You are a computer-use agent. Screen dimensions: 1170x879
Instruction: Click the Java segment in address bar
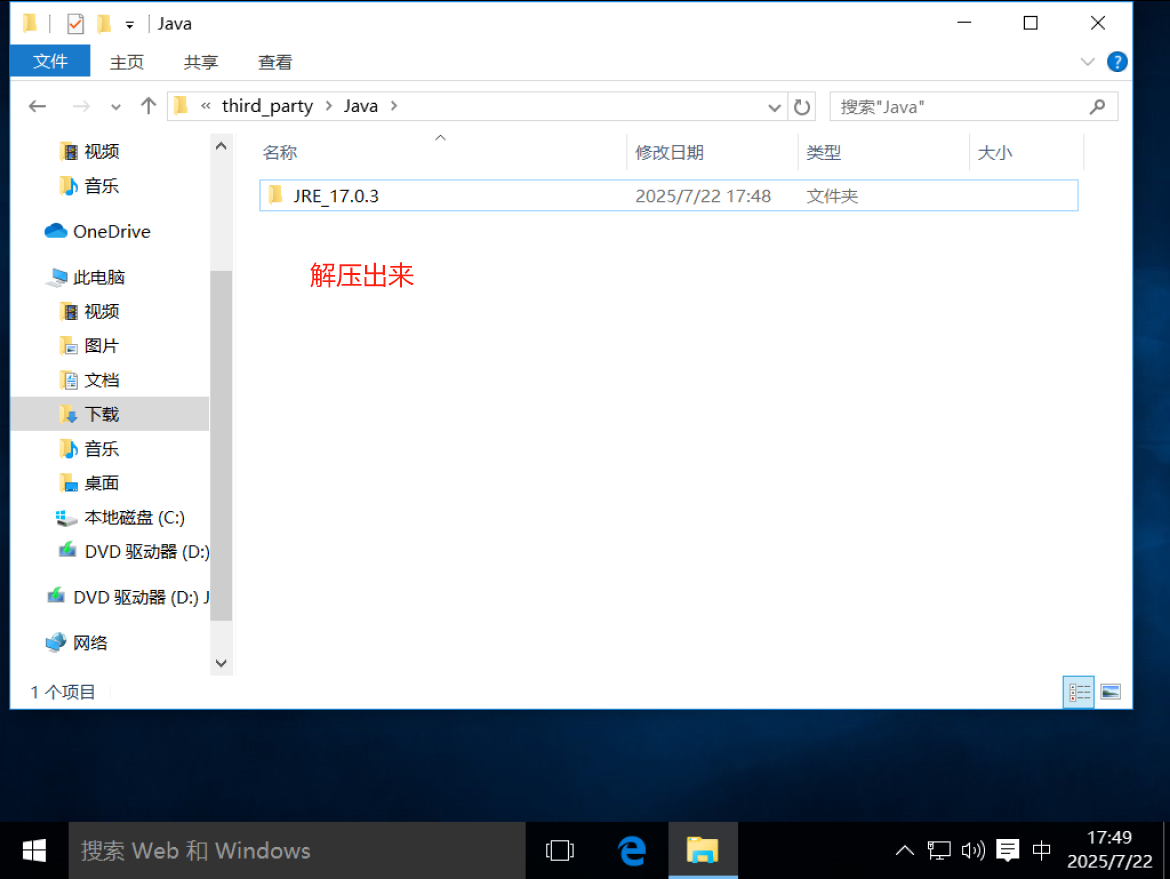tap(360, 106)
